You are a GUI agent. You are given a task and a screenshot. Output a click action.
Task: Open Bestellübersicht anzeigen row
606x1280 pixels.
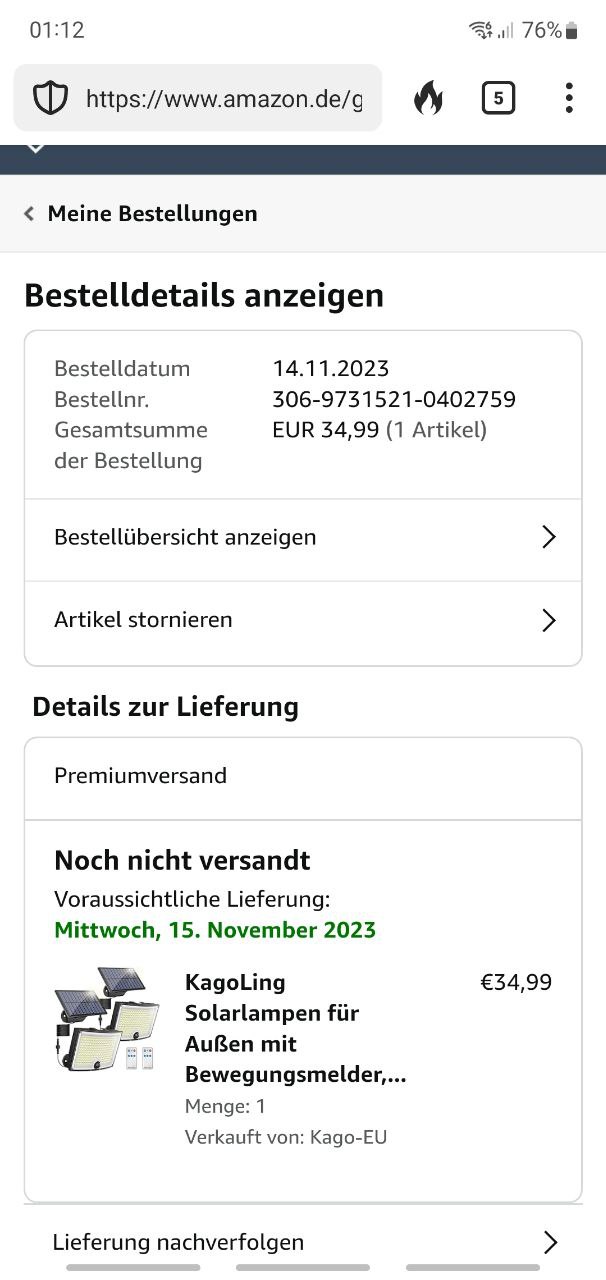click(303, 538)
